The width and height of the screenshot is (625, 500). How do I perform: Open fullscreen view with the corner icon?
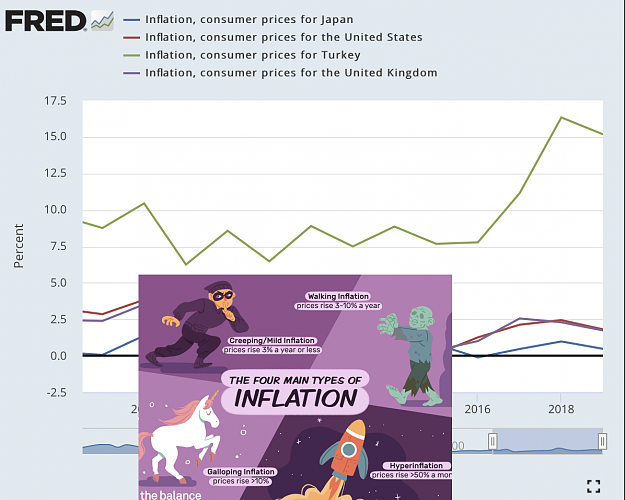(x=594, y=486)
